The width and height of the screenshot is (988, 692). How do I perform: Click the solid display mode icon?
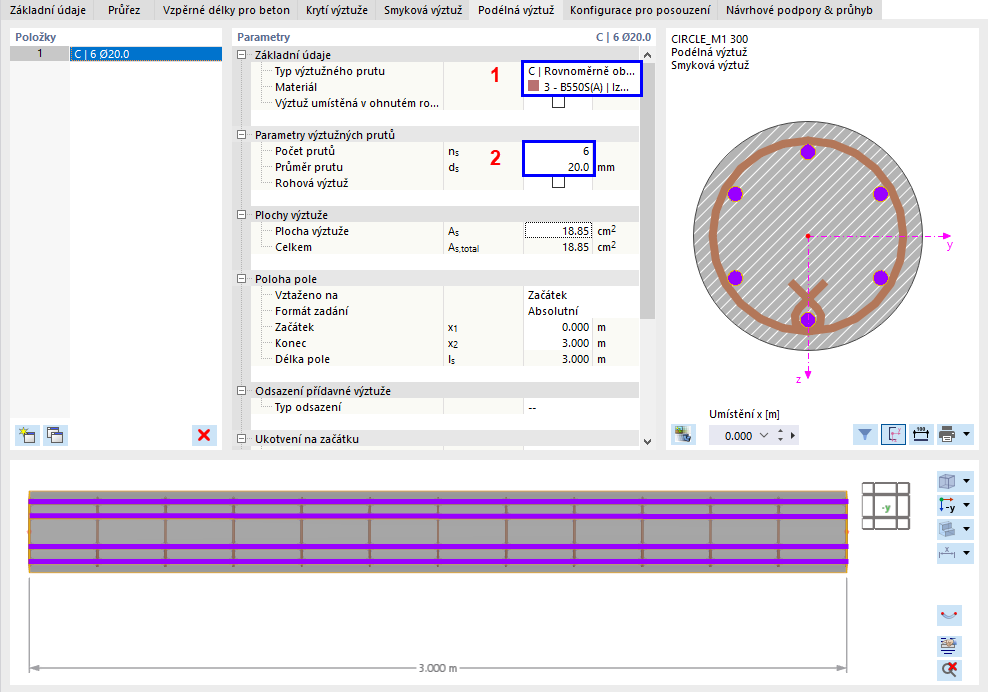946,529
